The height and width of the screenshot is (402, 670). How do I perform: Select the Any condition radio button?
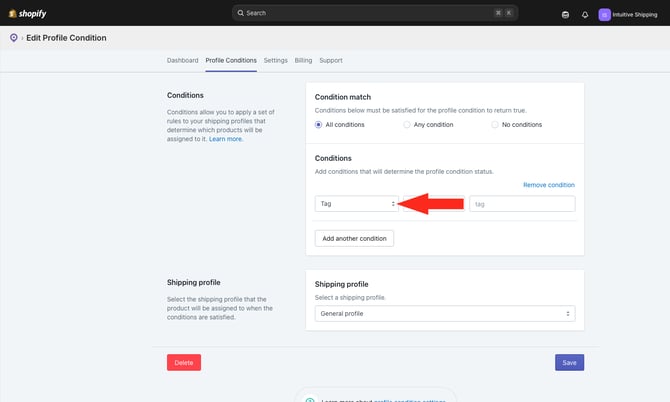coord(406,125)
